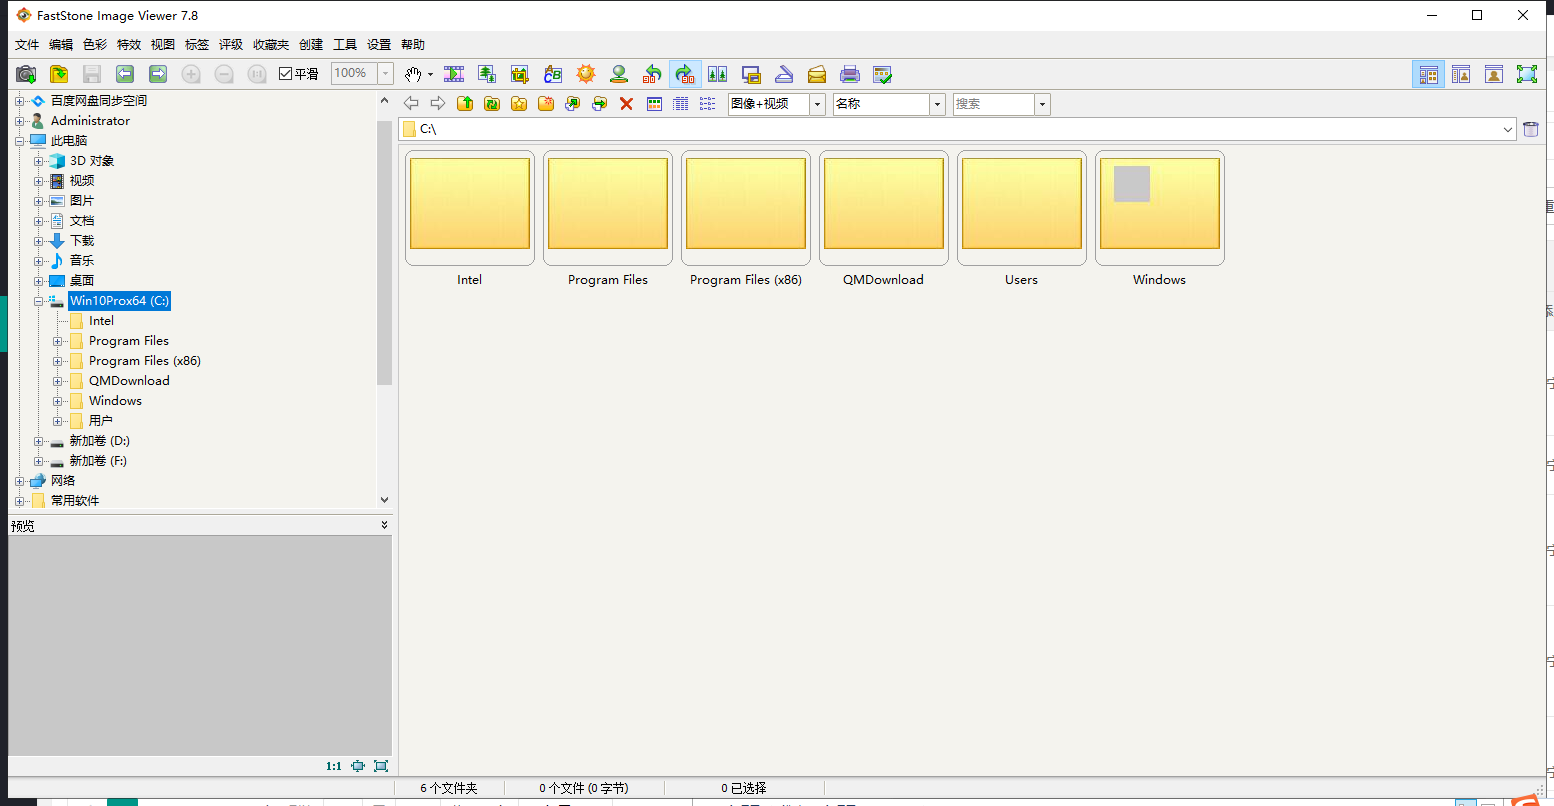Expand the Program Files tree node
The image size is (1554, 806).
pos(58,340)
